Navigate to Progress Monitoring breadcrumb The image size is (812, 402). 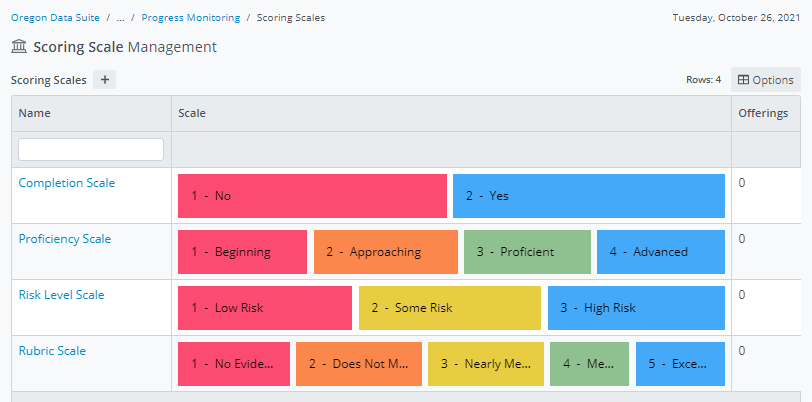point(190,18)
